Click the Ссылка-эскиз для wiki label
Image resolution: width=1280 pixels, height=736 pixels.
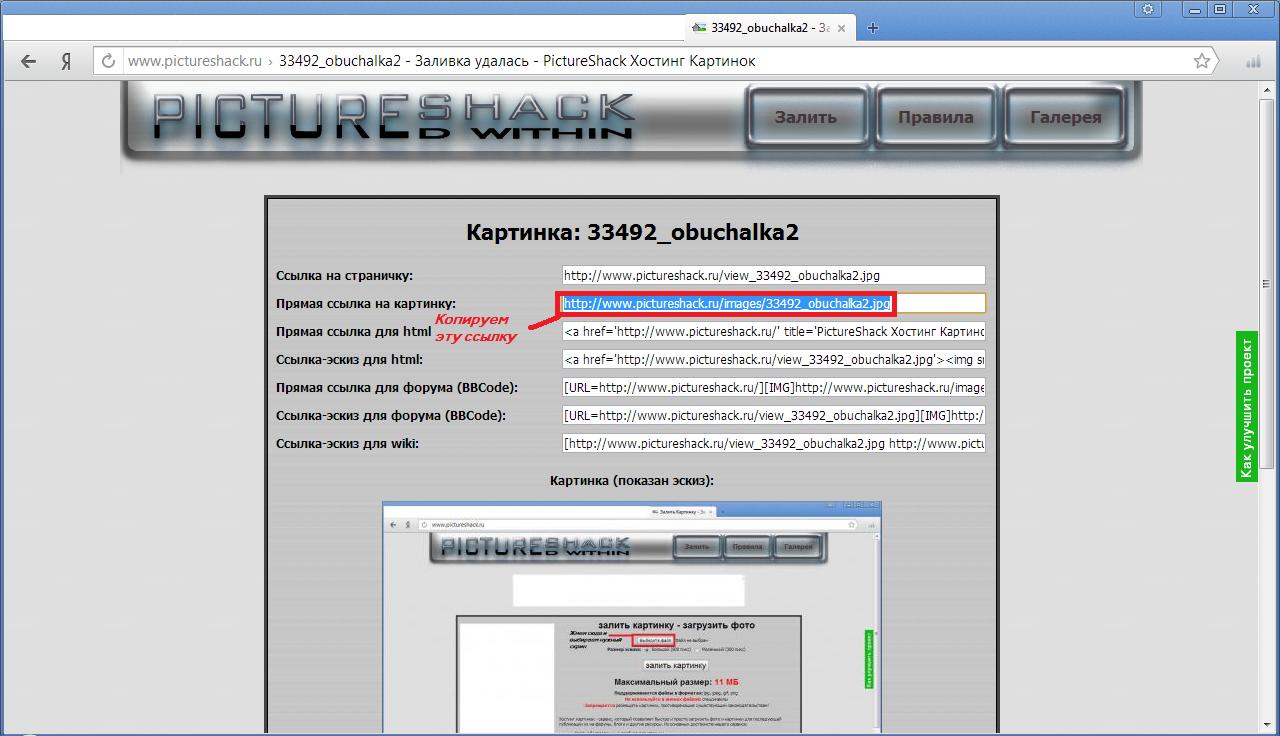click(347, 443)
